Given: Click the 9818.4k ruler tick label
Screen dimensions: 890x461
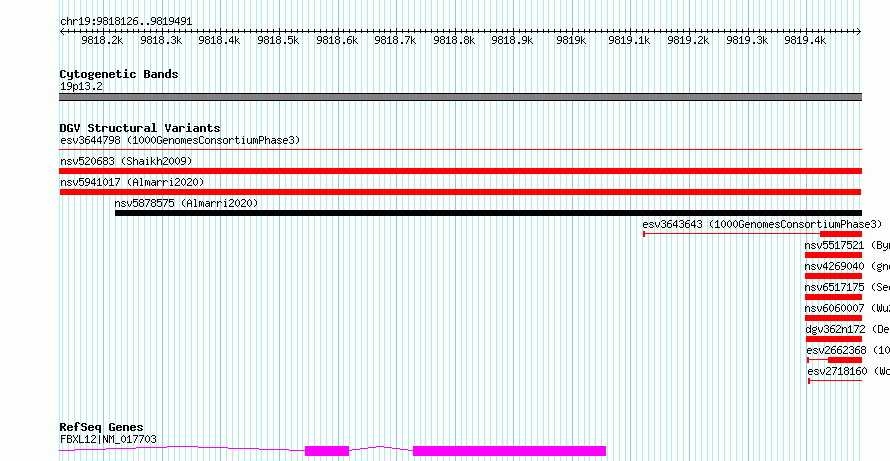Looking at the screenshot, I should click(219, 40).
